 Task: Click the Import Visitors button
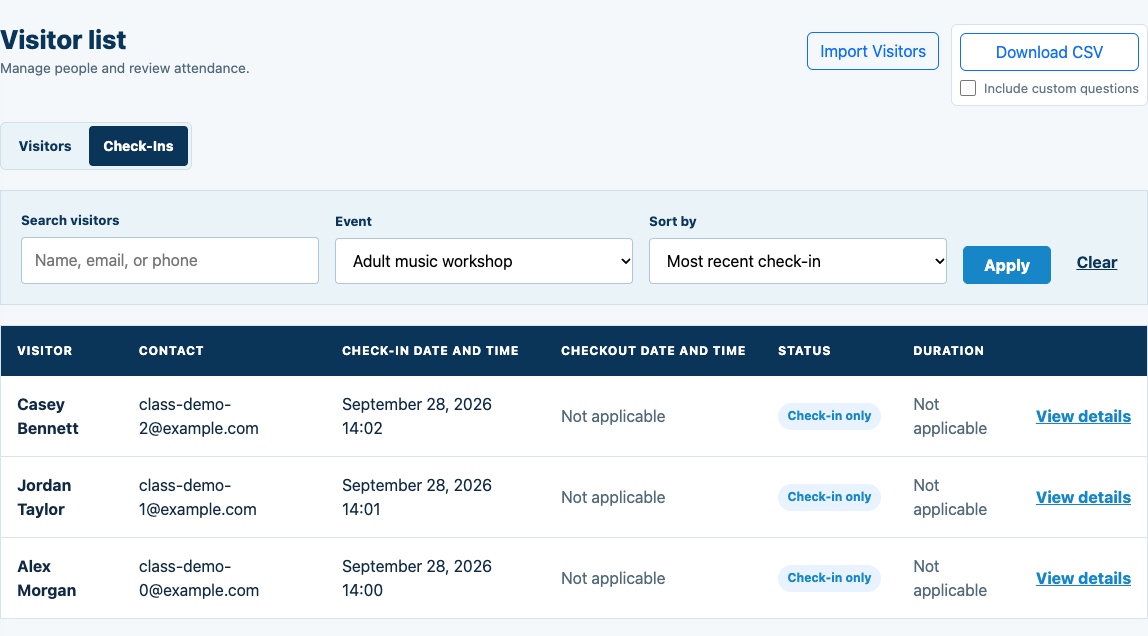(x=873, y=51)
